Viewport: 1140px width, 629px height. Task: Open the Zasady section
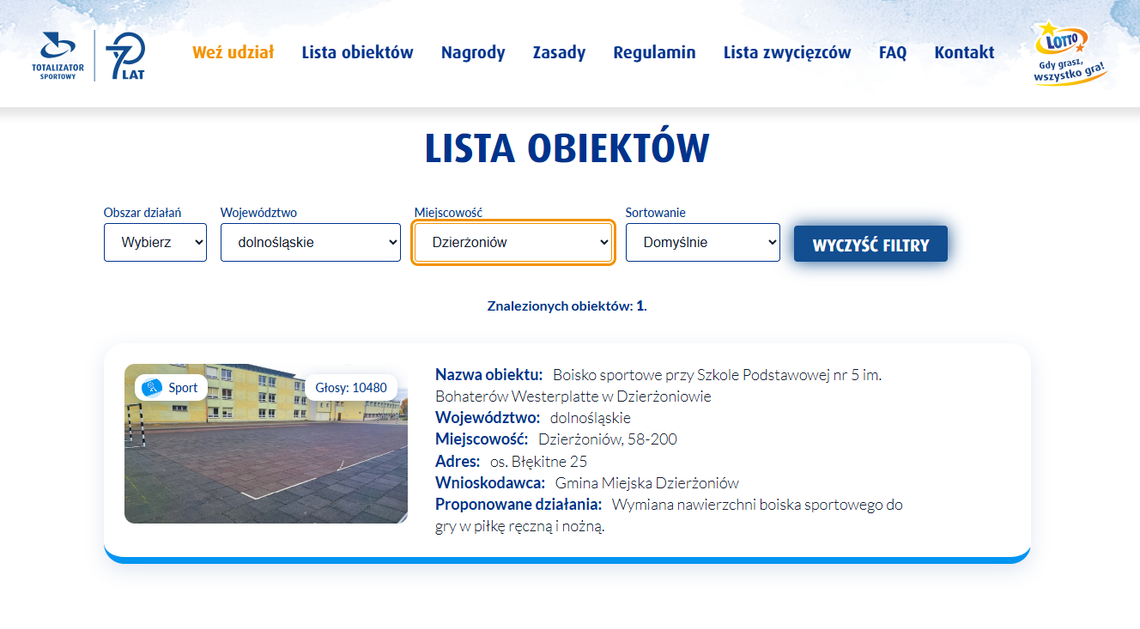click(559, 52)
